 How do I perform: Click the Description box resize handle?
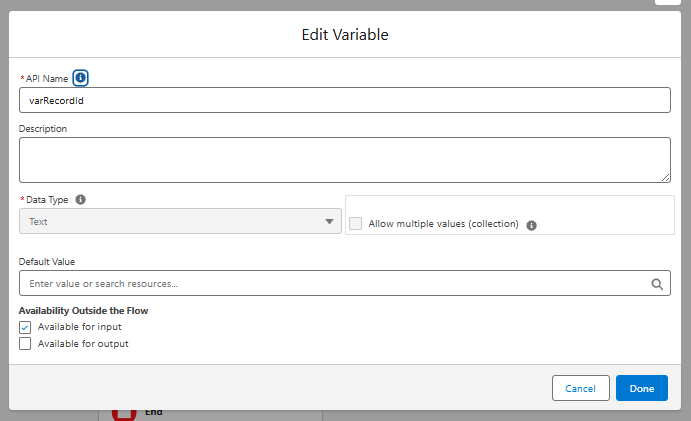[x=665, y=177]
